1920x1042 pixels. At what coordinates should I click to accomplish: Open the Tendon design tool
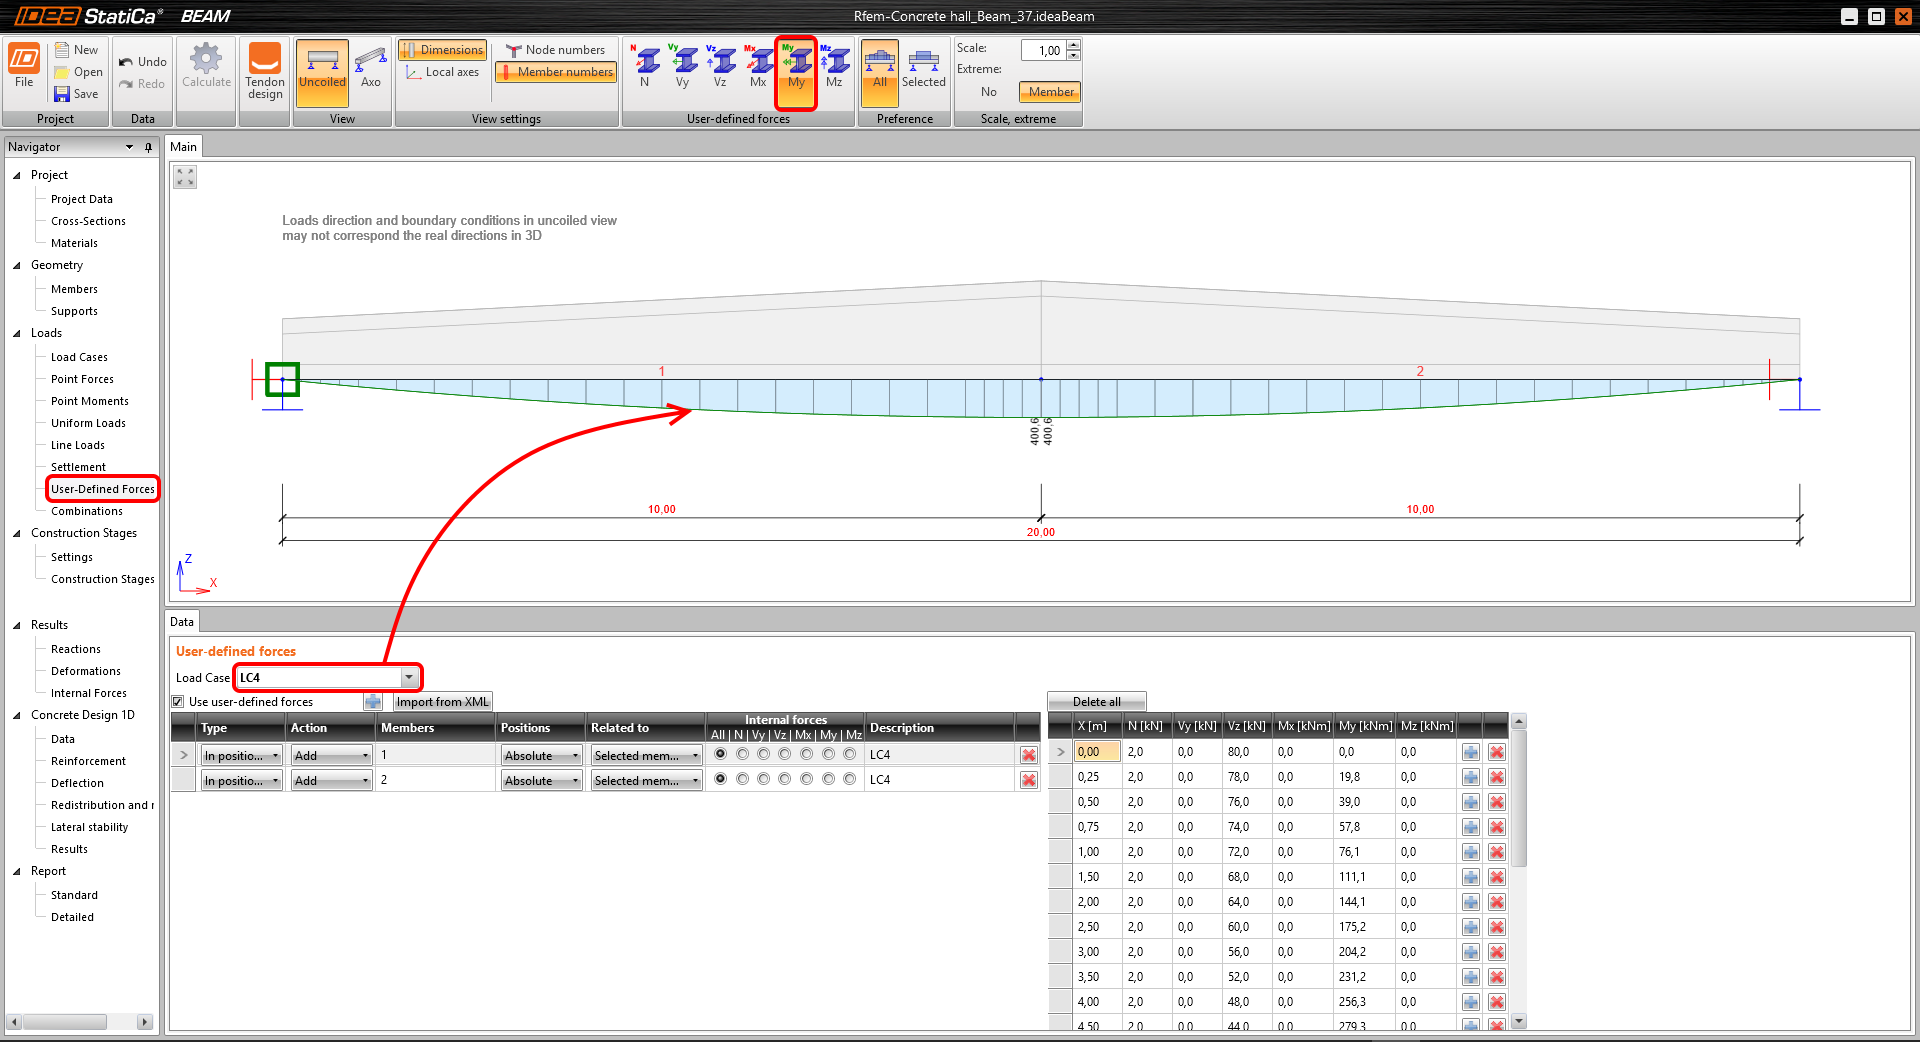point(265,70)
